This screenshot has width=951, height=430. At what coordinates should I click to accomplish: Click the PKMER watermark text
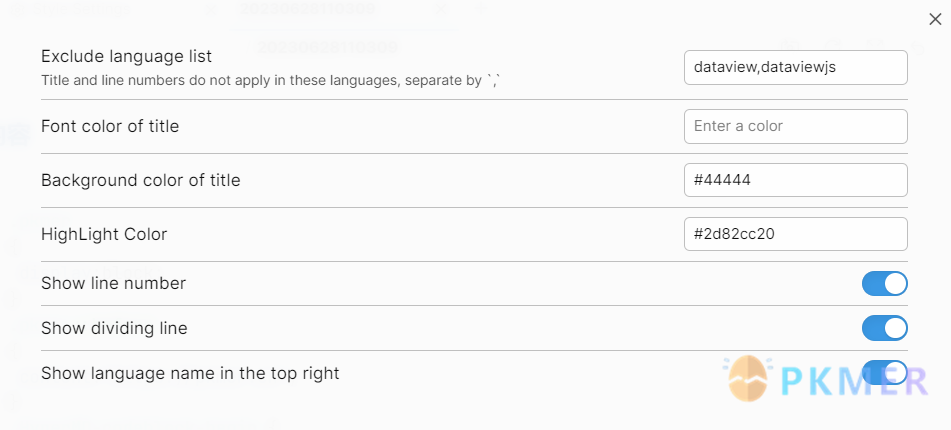coord(855,380)
